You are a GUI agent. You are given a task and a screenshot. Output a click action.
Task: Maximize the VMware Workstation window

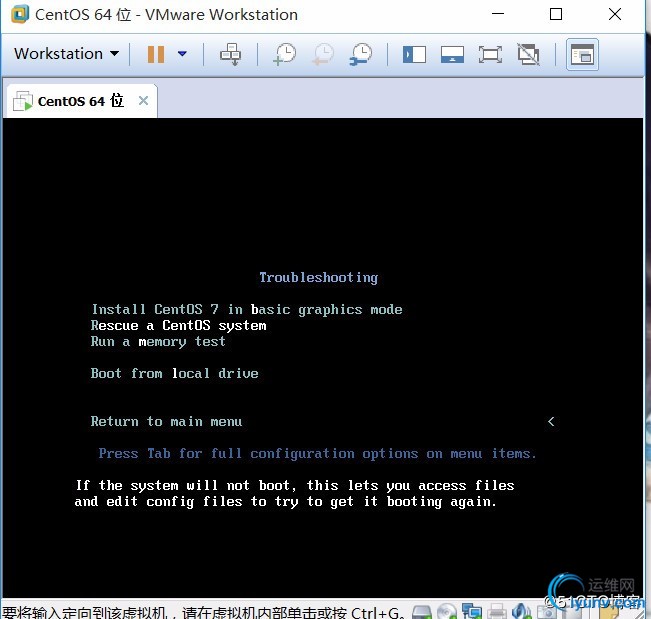coord(556,14)
